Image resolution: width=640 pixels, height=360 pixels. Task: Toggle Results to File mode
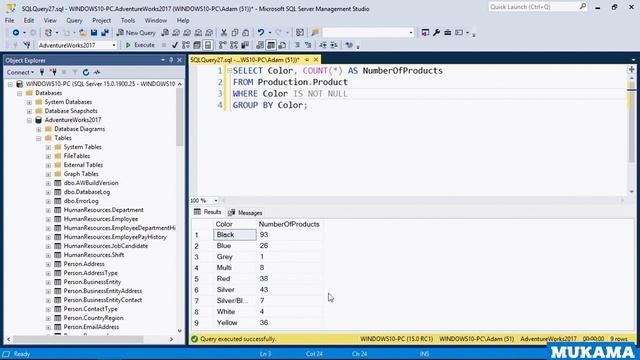coord(282,45)
